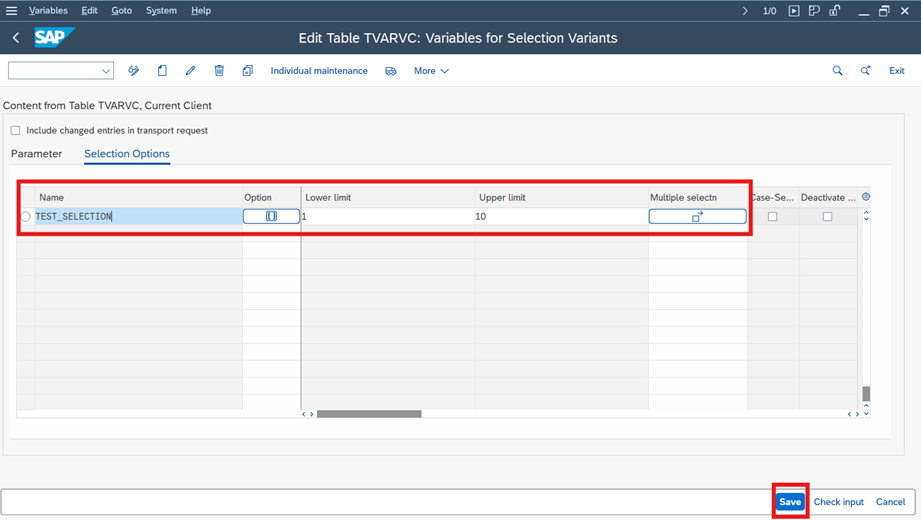Click the Create new entry page icon
Image resolution: width=921 pixels, height=520 pixels.
162,71
